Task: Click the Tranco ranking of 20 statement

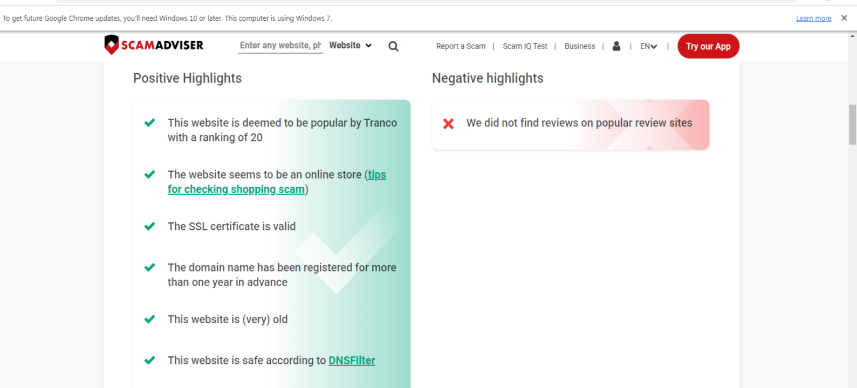Action: coord(283,130)
